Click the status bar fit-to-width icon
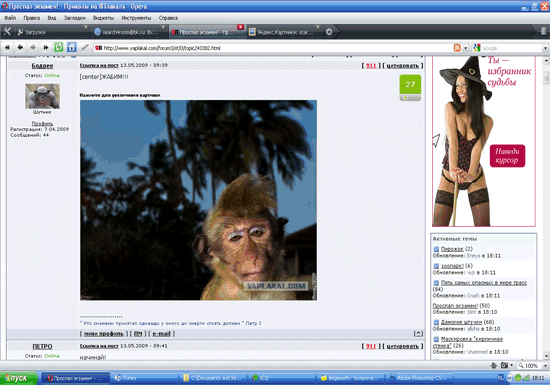The image size is (550, 385). pos(494,365)
